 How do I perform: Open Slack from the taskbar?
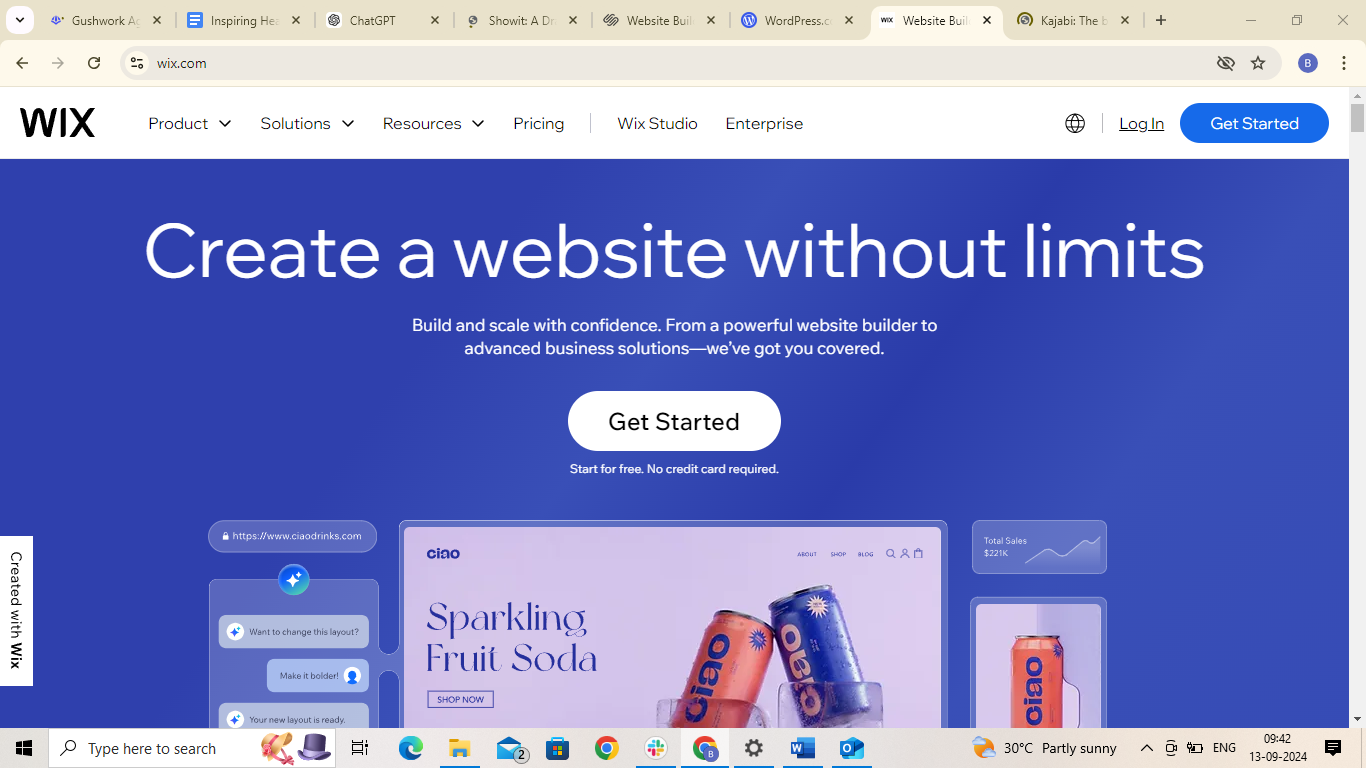(x=656, y=748)
